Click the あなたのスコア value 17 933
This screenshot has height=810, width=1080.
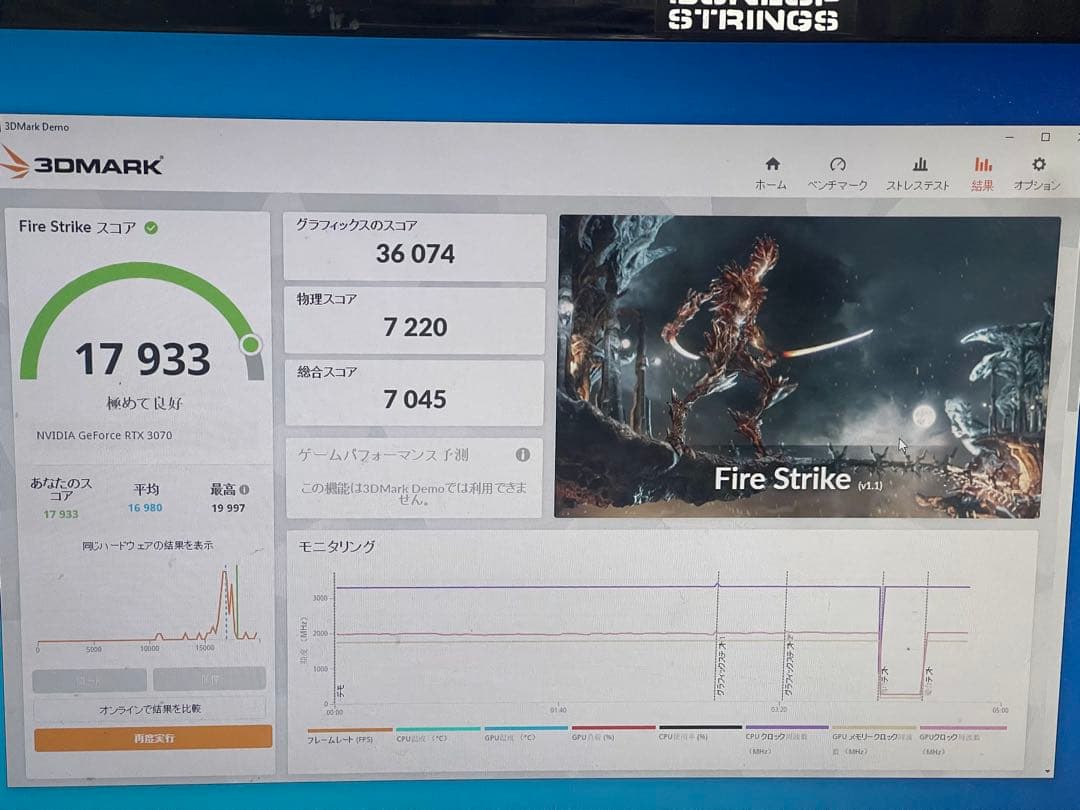pos(61,514)
